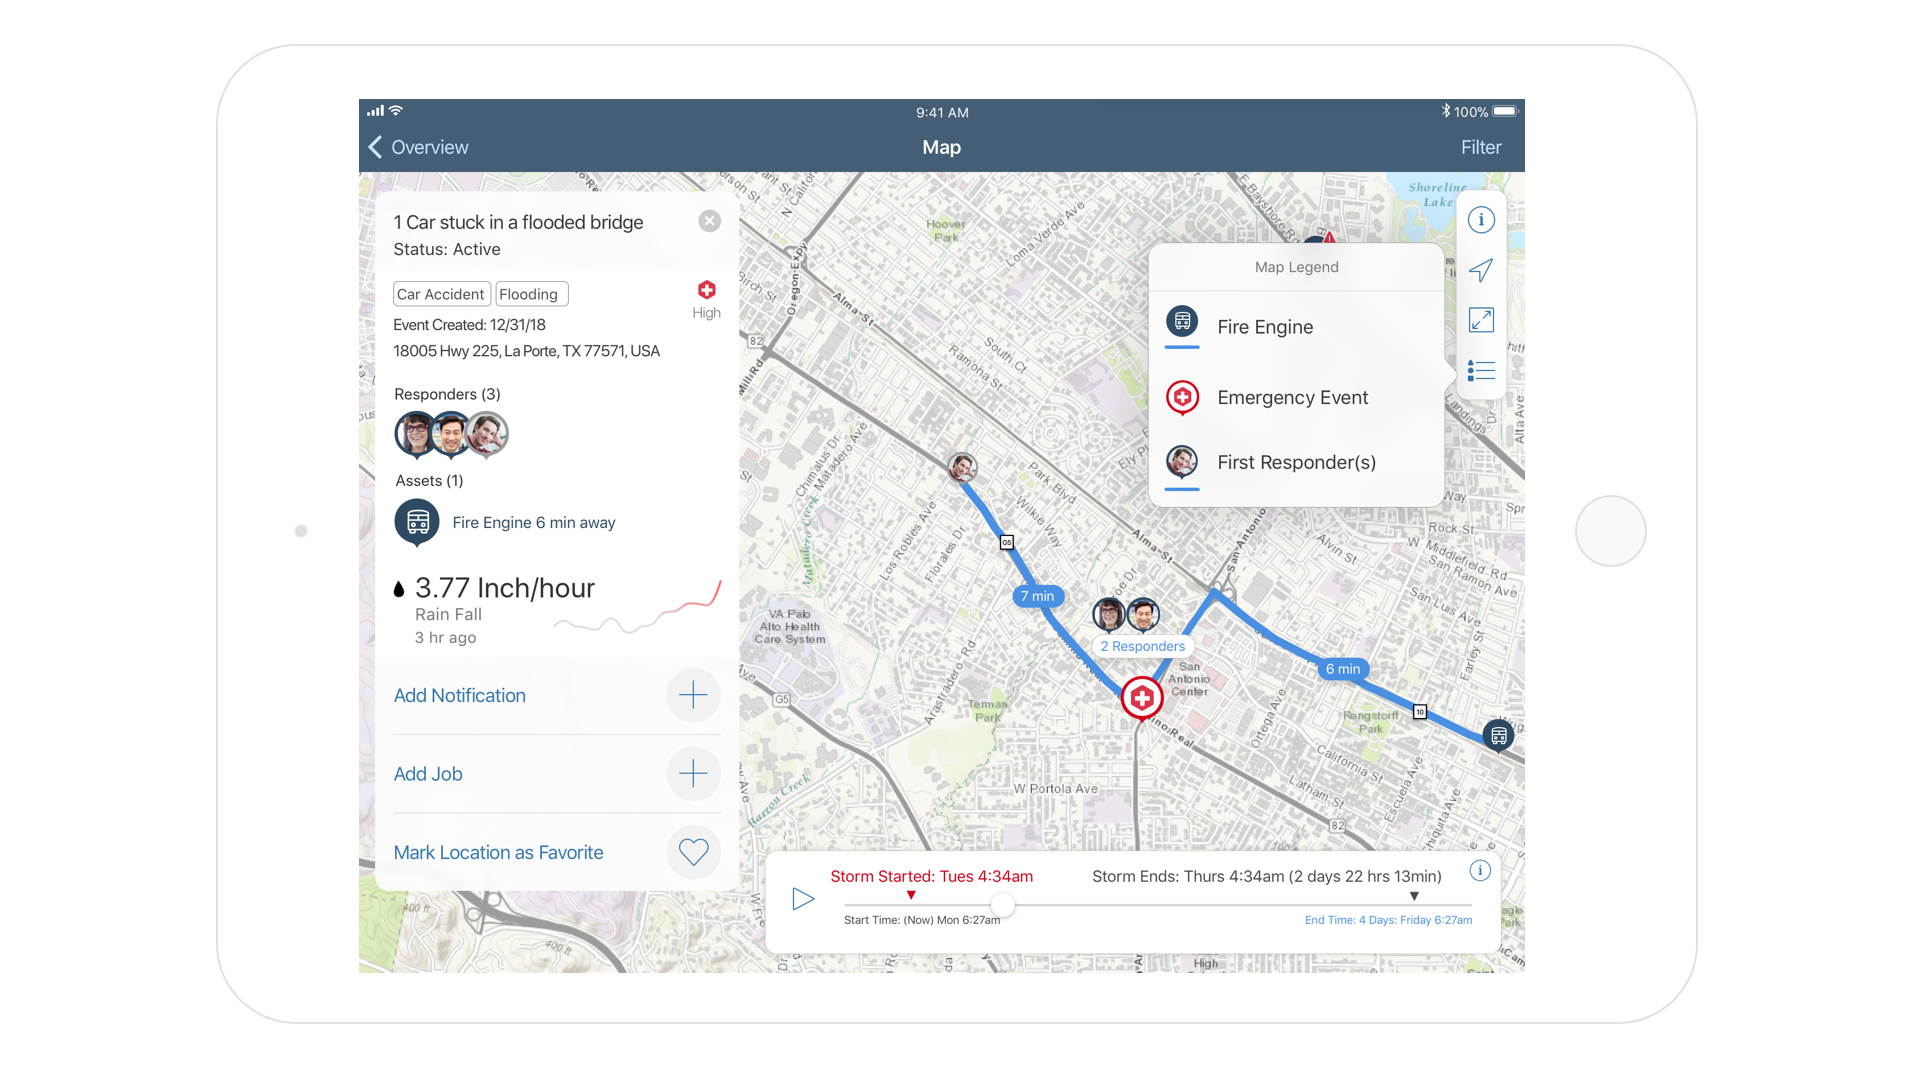
Task: Open Fire Engine 6 min away link
Action: coord(533,523)
